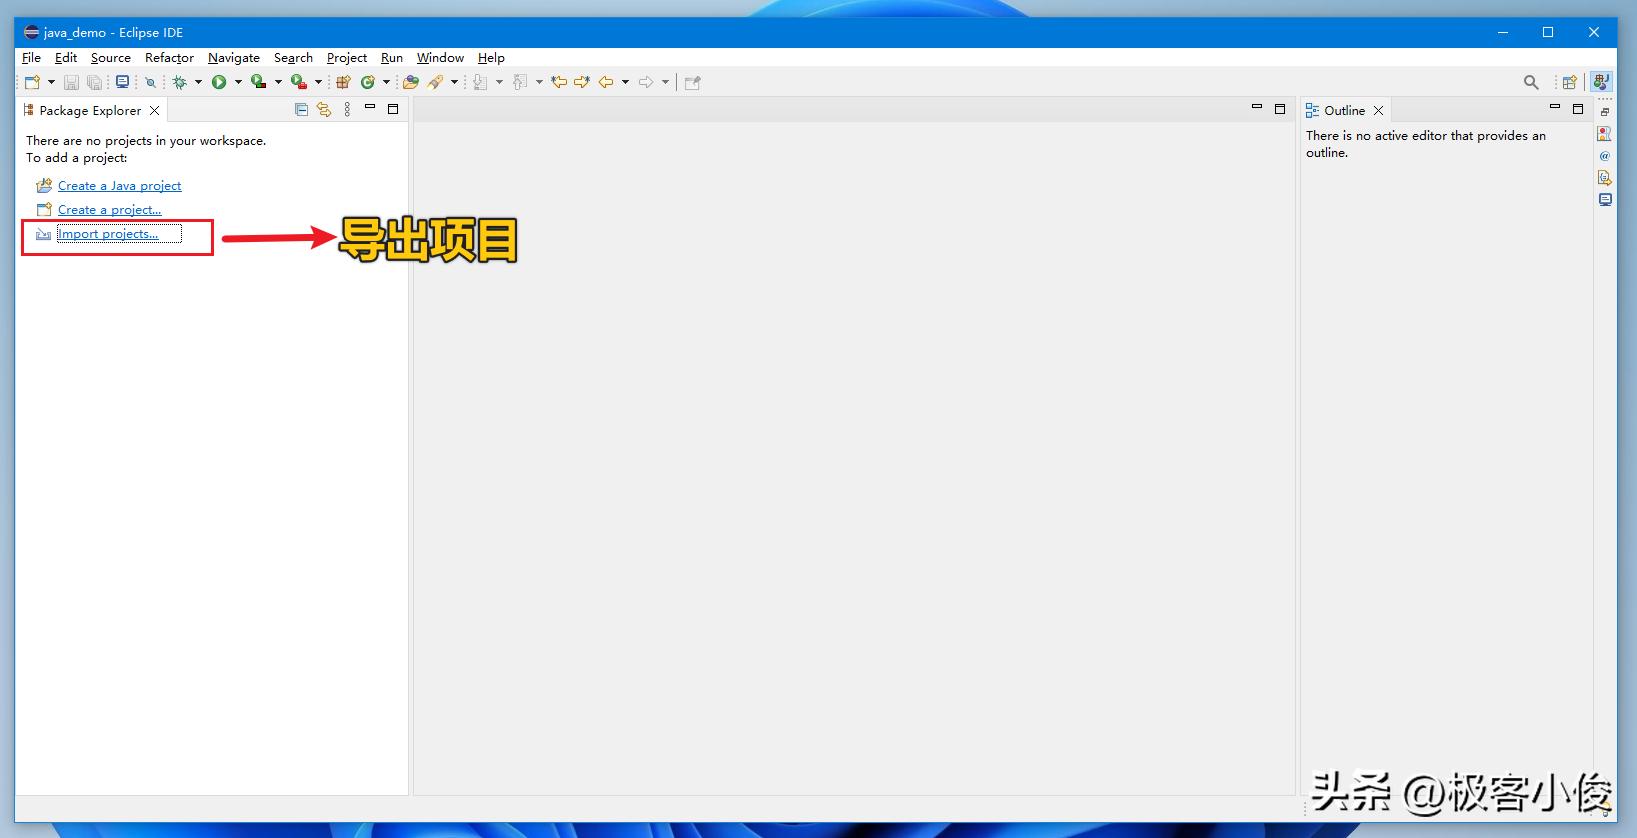Click the Open Type icon

(x=411, y=82)
